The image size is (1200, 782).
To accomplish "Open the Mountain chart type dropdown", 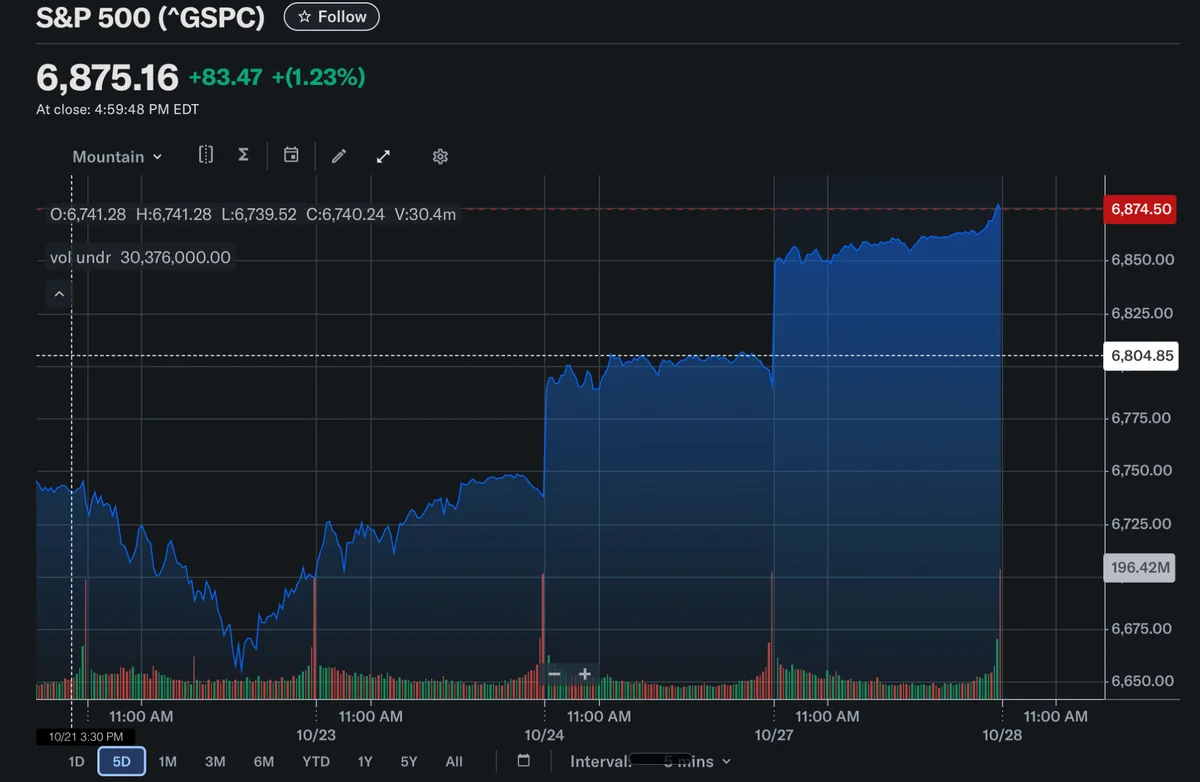I will tap(116, 156).
